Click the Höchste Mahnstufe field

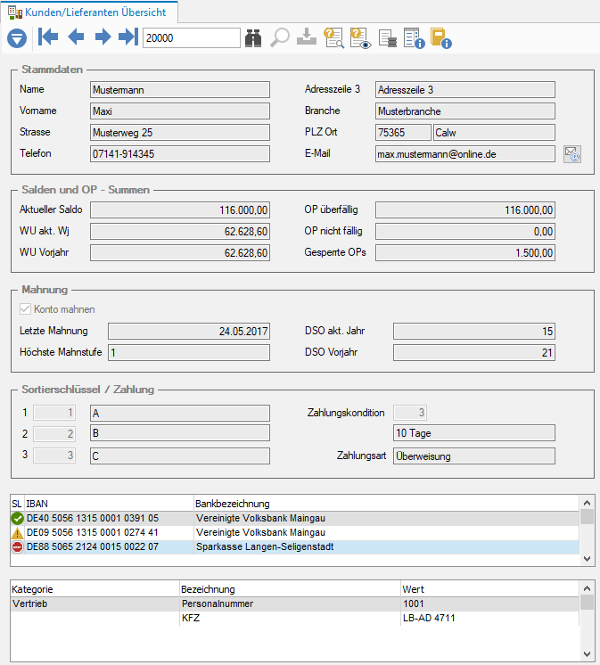click(189, 352)
